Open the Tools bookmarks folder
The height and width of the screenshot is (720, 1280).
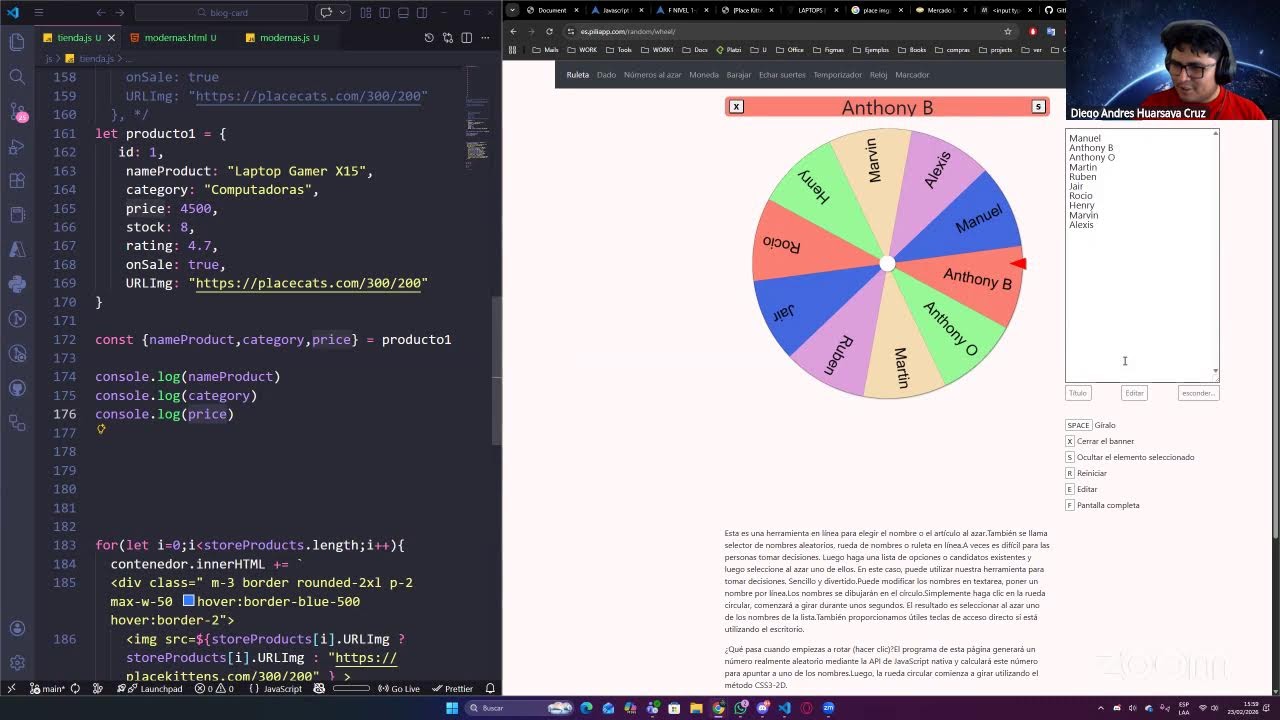pyautogui.click(x=619, y=50)
